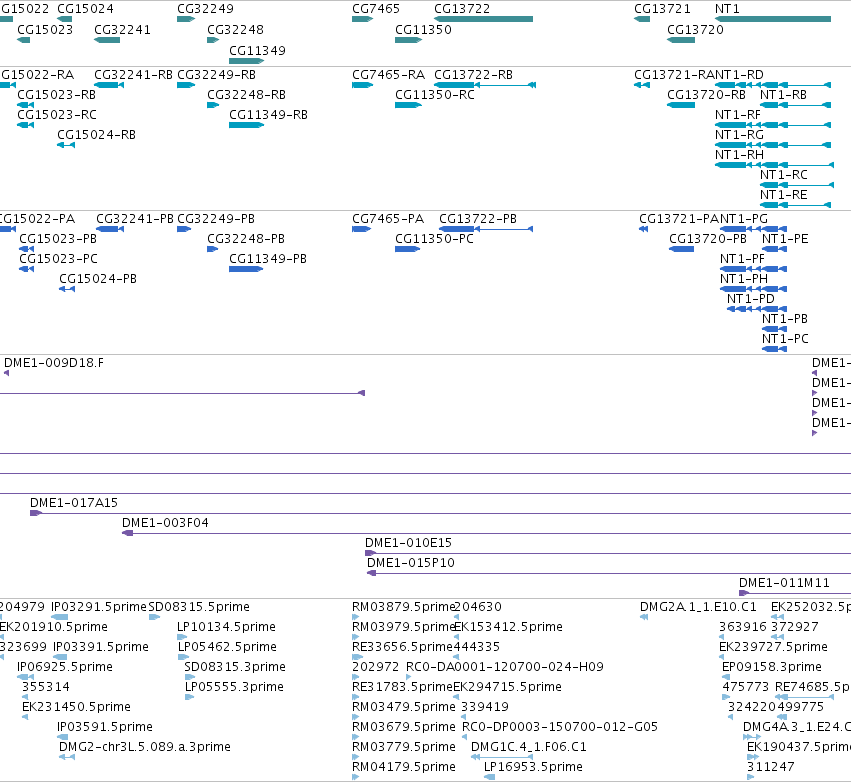Select CG32241 gene label
The width and height of the screenshot is (851, 782).
pos(123,30)
